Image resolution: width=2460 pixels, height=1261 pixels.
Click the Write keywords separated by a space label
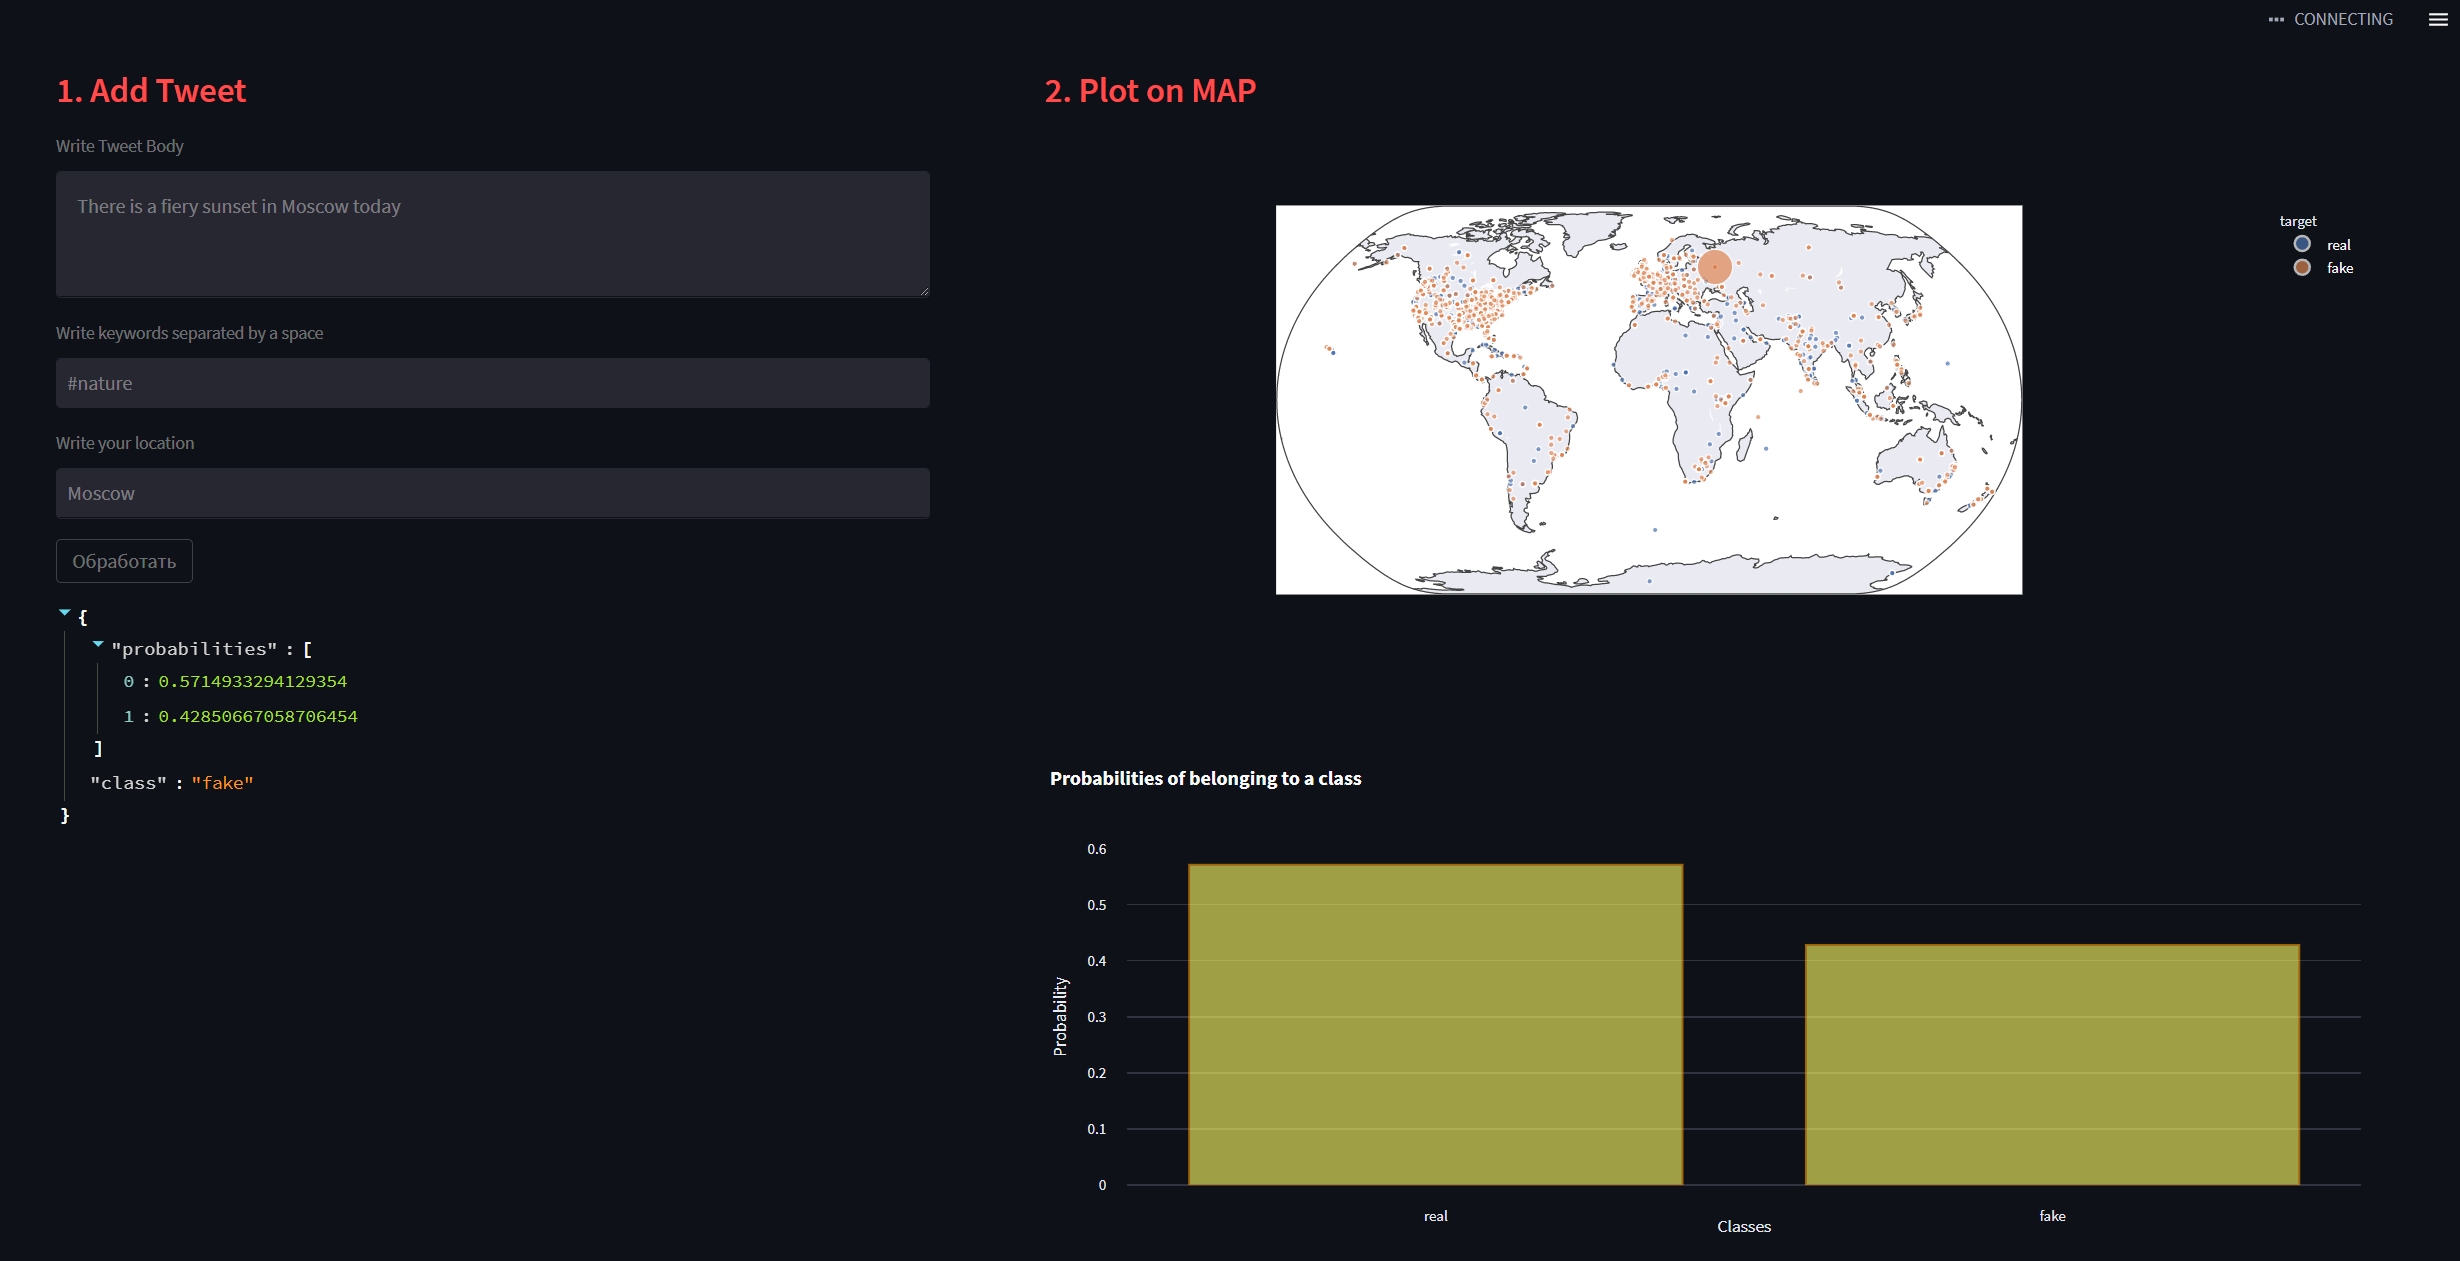click(189, 333)
